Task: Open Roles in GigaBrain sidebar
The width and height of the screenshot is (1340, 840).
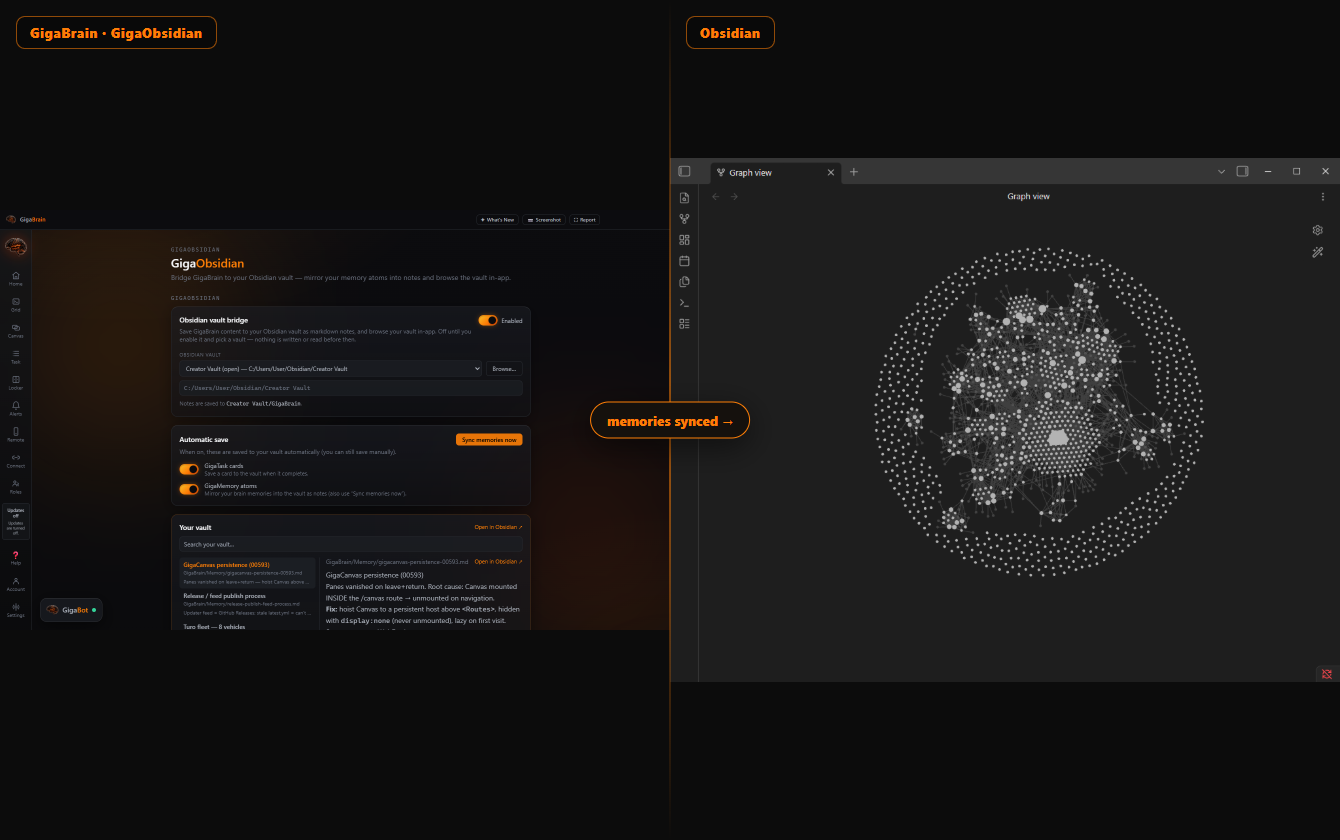Action: [x=15, y=486]
